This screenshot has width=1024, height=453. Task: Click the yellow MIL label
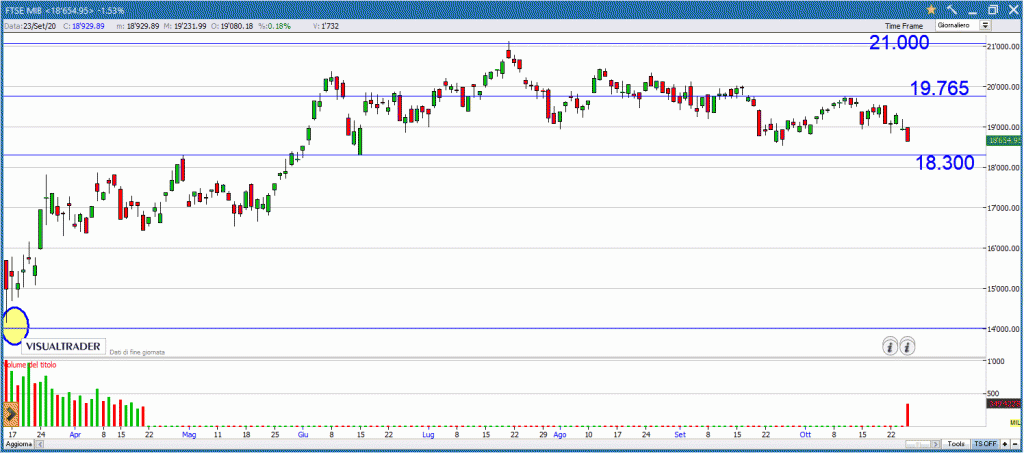[x=1014, y=423]
